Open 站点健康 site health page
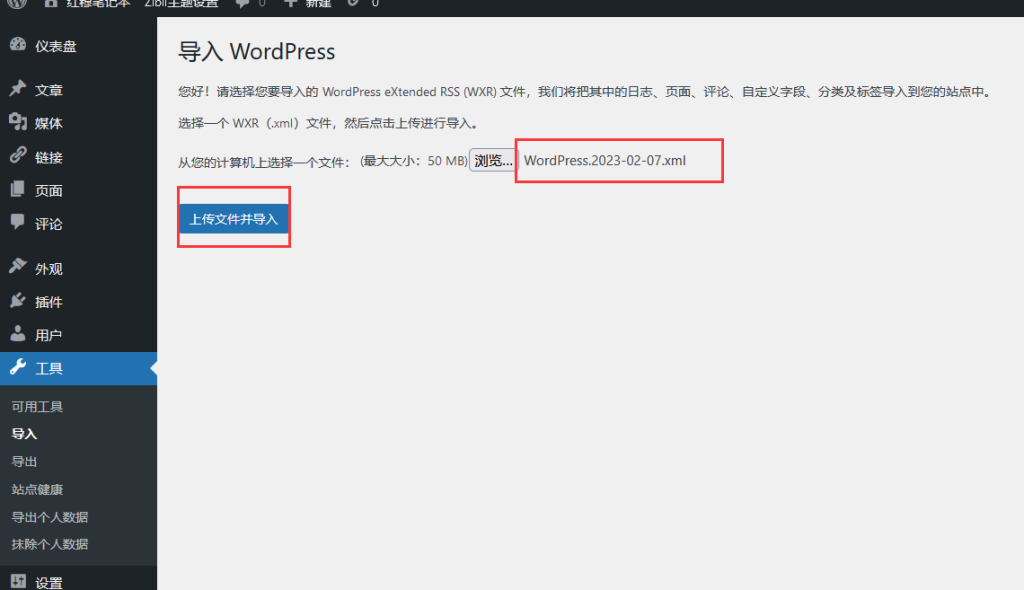Viewport: 1024px width, 590px height. 37,490
